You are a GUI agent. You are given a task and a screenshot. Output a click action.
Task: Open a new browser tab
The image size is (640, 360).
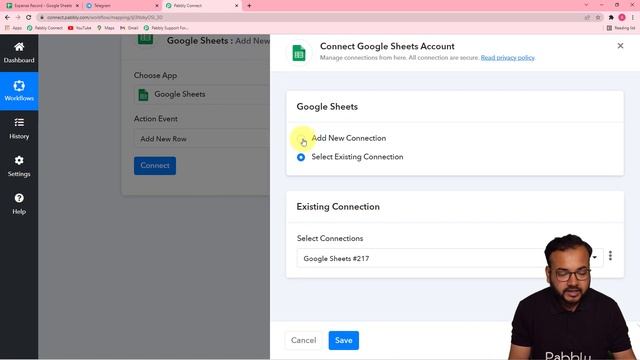point(249,6)
